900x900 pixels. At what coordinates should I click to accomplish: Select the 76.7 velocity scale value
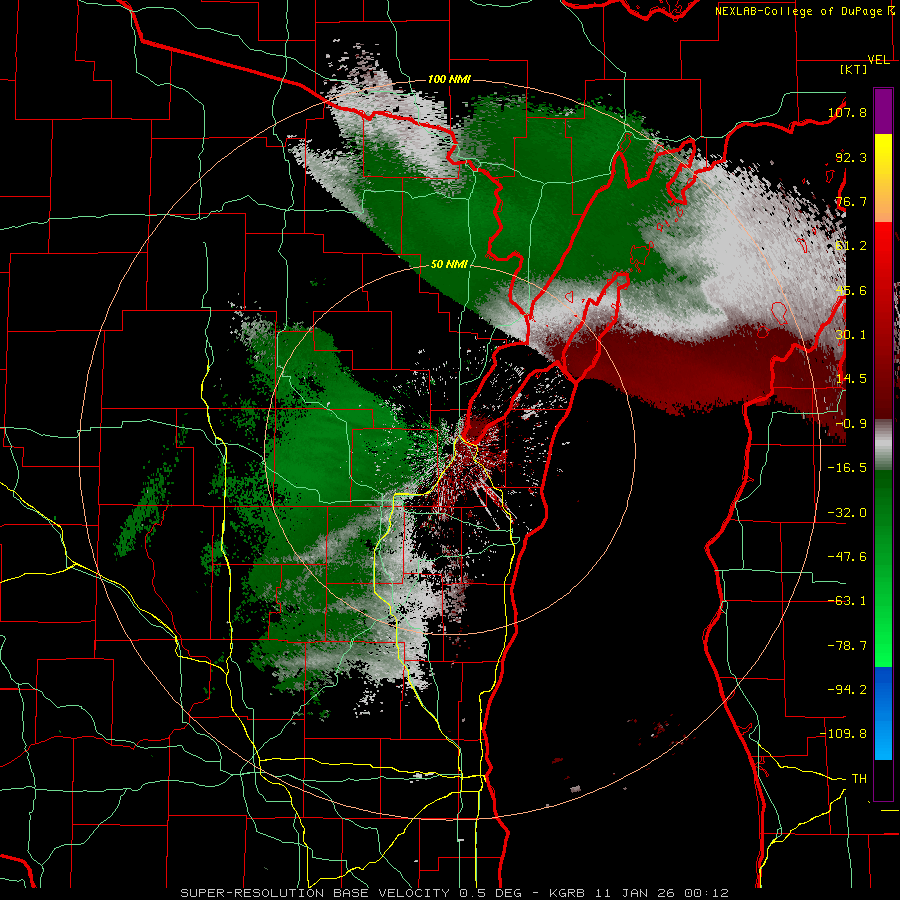tap(851, 201)
